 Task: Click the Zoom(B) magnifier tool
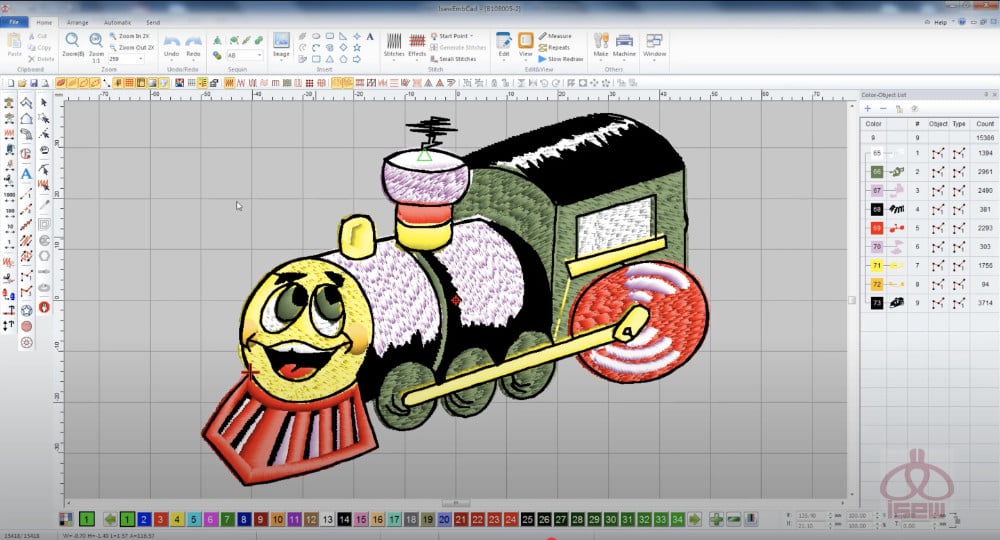(x=73, y=45)
